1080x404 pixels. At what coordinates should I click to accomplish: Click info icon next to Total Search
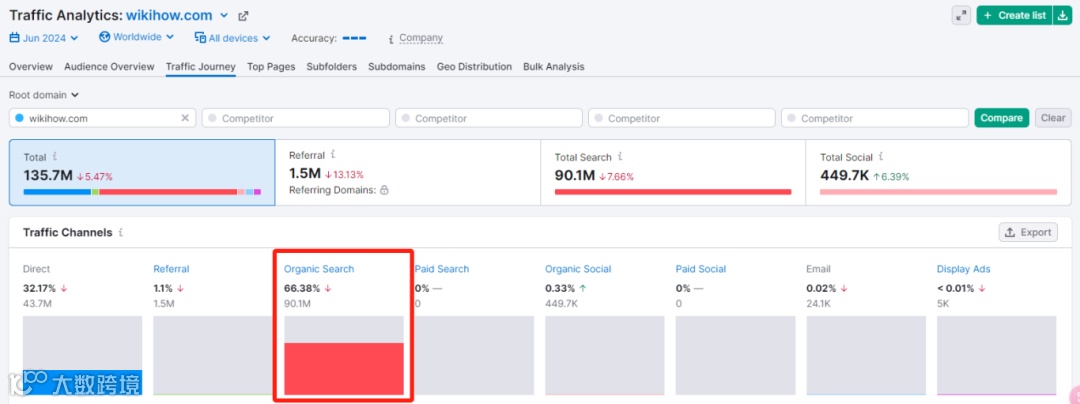[x=620, y=157]
